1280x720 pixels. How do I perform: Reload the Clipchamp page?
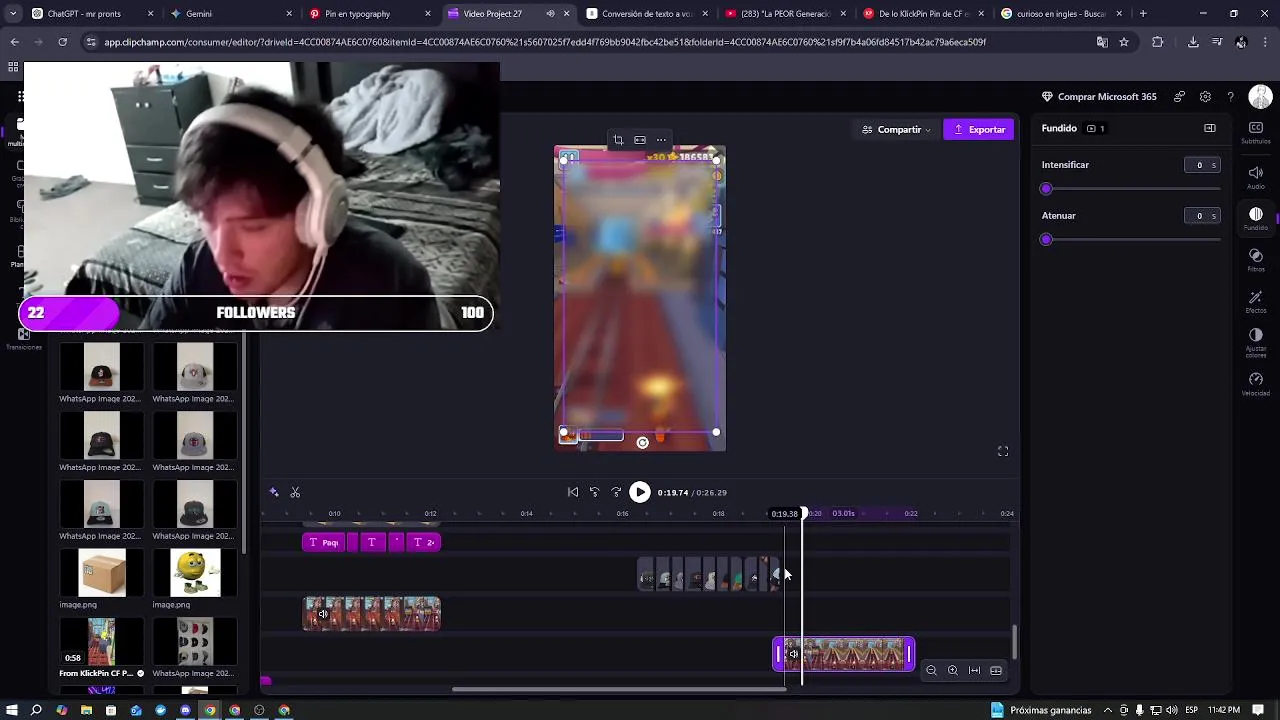[62, 42]
